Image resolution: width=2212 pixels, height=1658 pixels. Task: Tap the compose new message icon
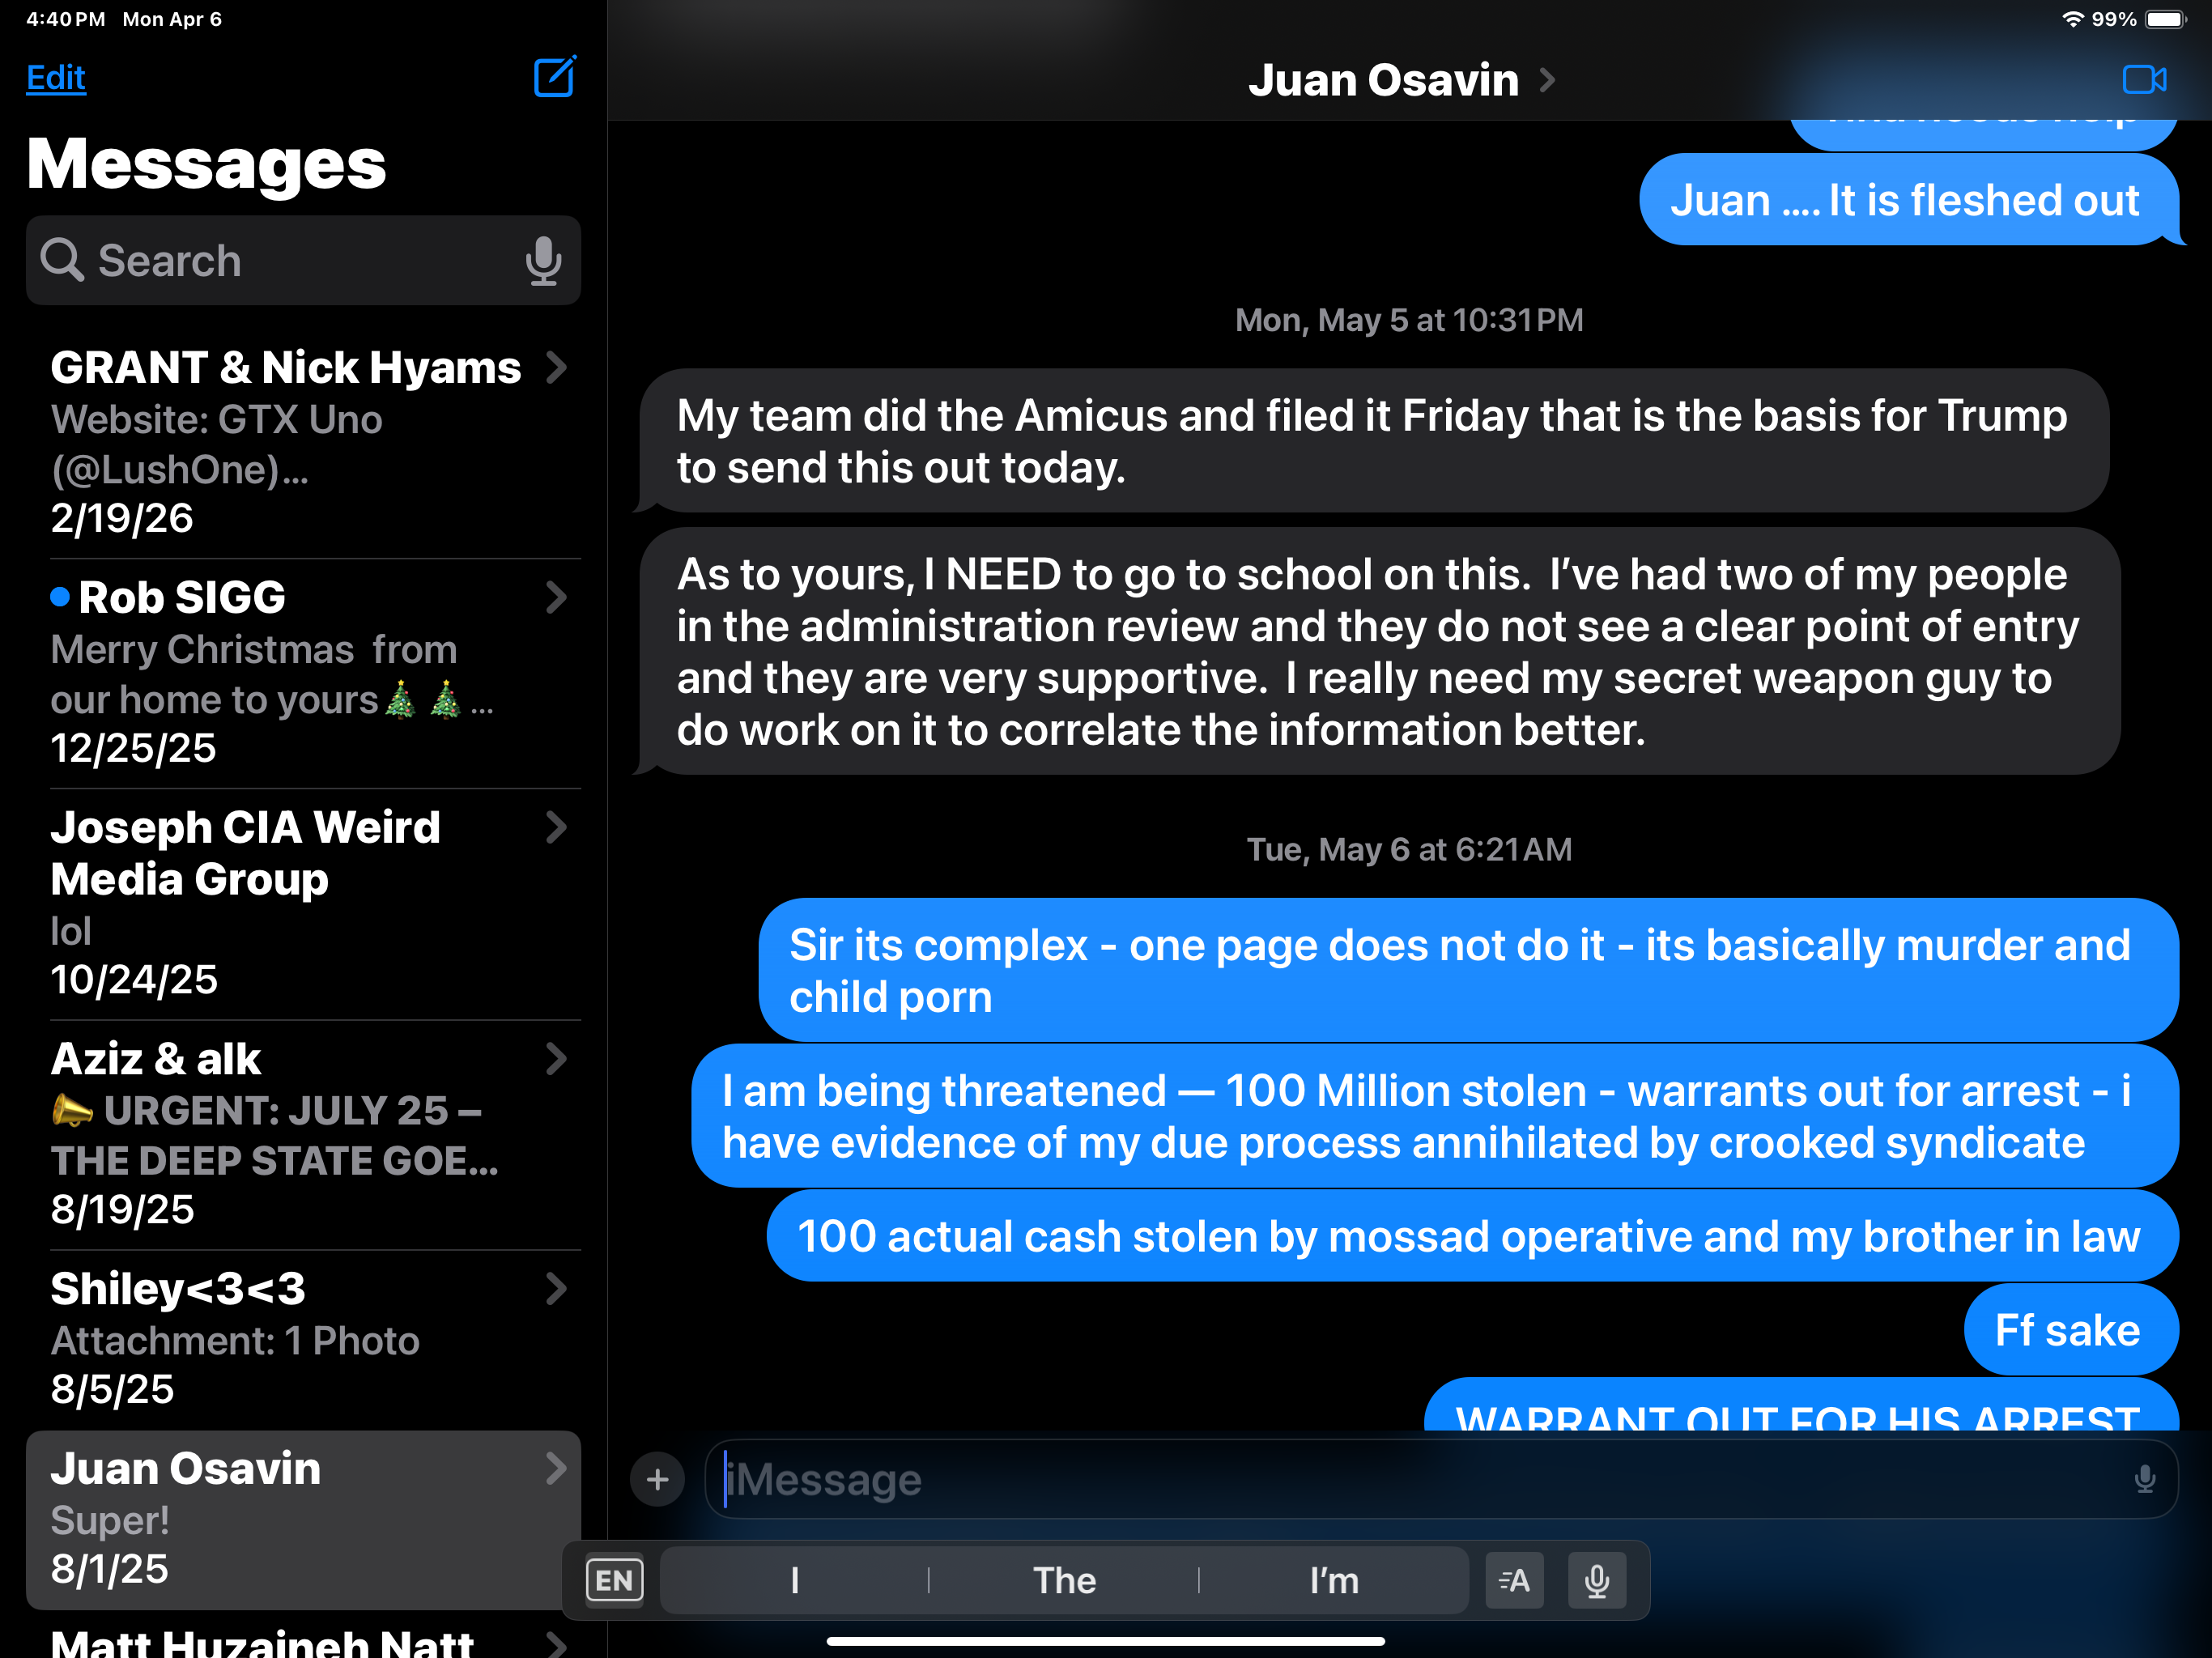pyautogui.click(x=554, y=78)
